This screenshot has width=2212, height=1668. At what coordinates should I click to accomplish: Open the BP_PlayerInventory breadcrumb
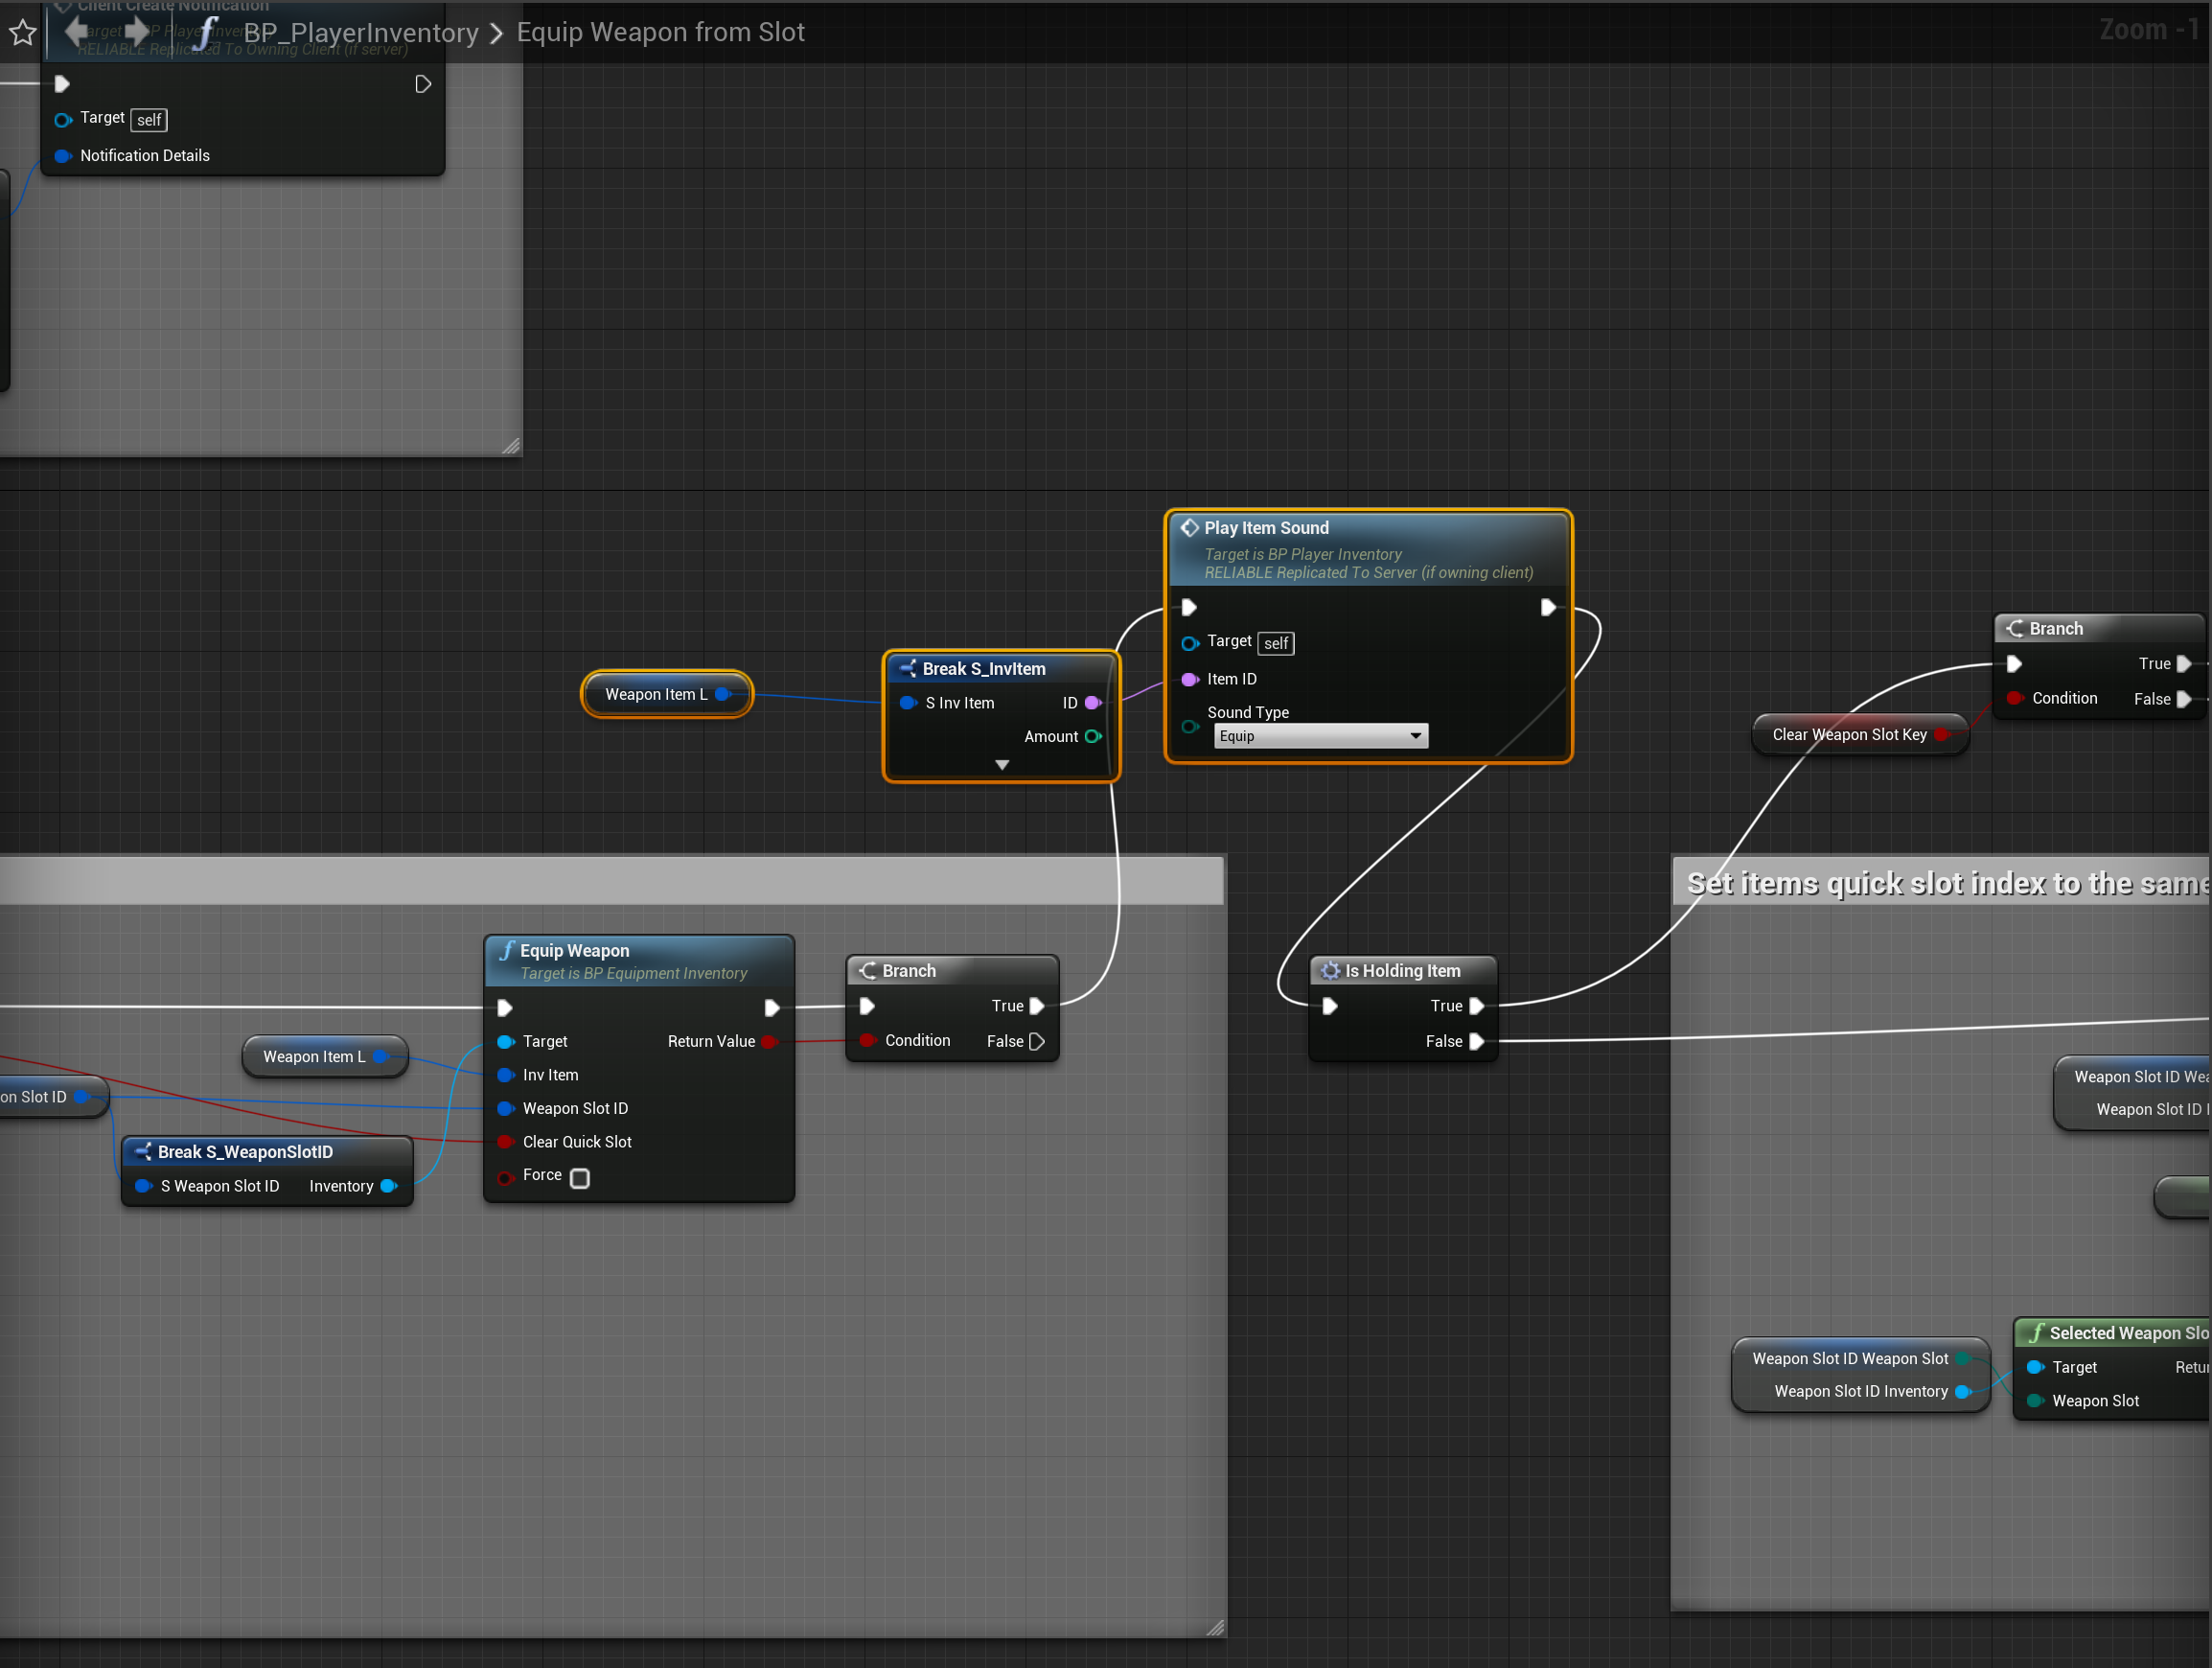361,33
